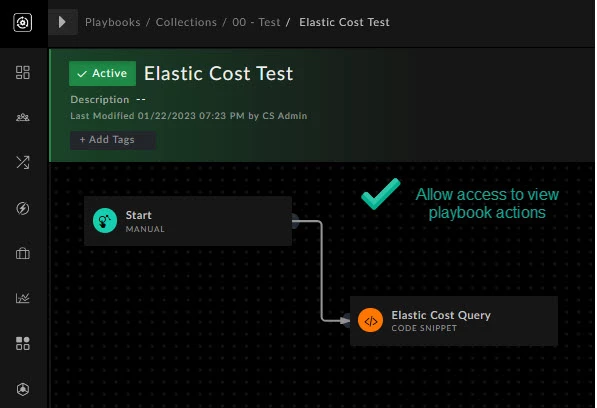
Task: Open the 00 - Test breadcrumb
Action: click(256, 22)
